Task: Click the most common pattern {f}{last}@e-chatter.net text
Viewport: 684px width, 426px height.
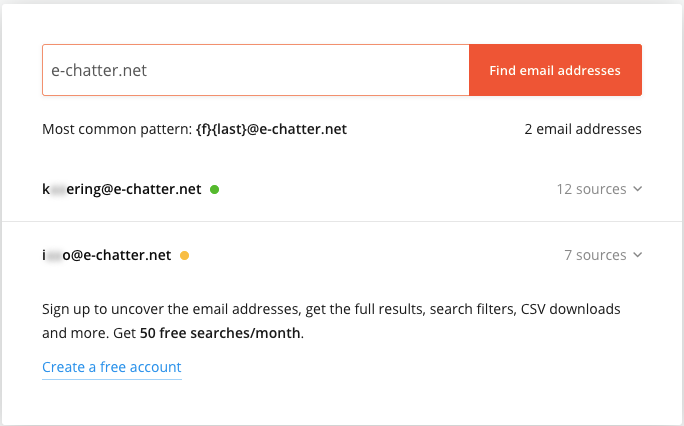Action: [x=271, y=129]
